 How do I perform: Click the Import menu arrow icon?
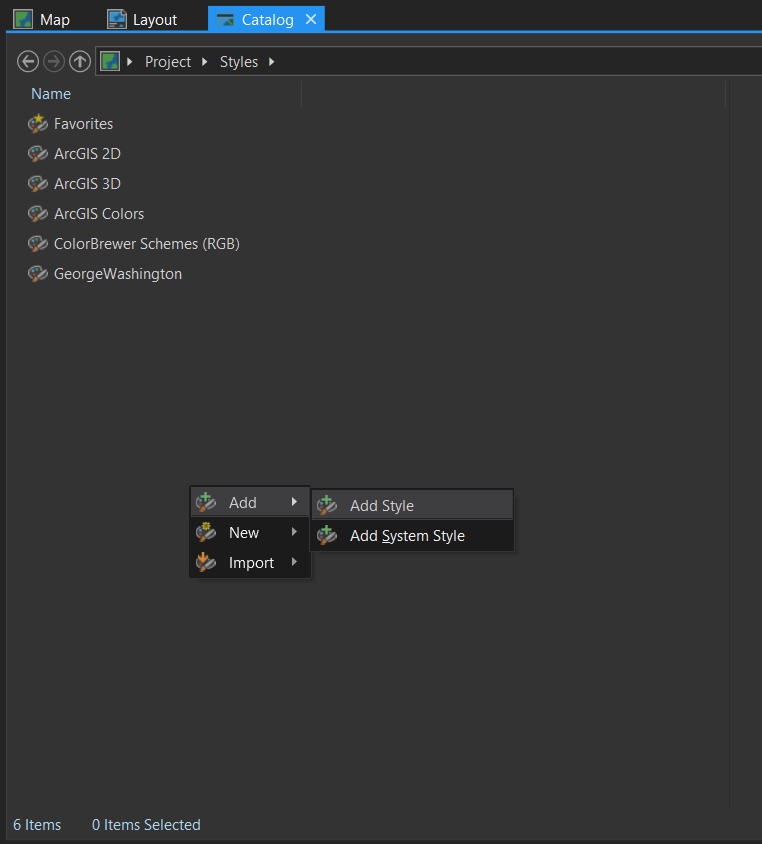pyautogui.click(x=206, y=562)
